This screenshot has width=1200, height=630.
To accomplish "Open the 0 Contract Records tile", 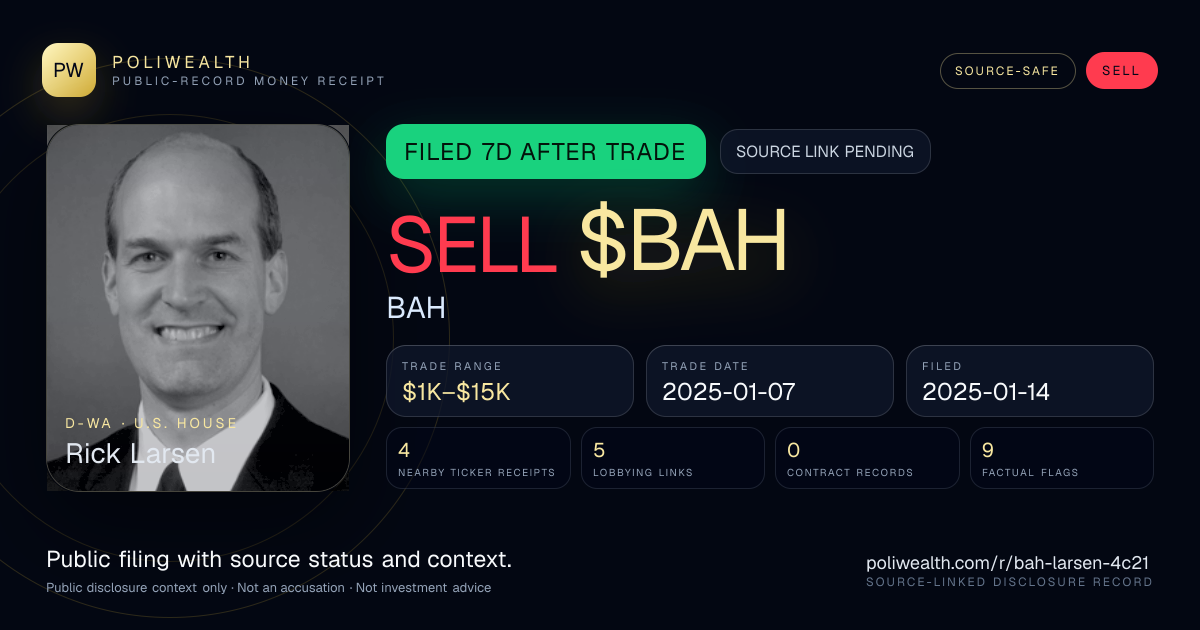I will 867,458.
